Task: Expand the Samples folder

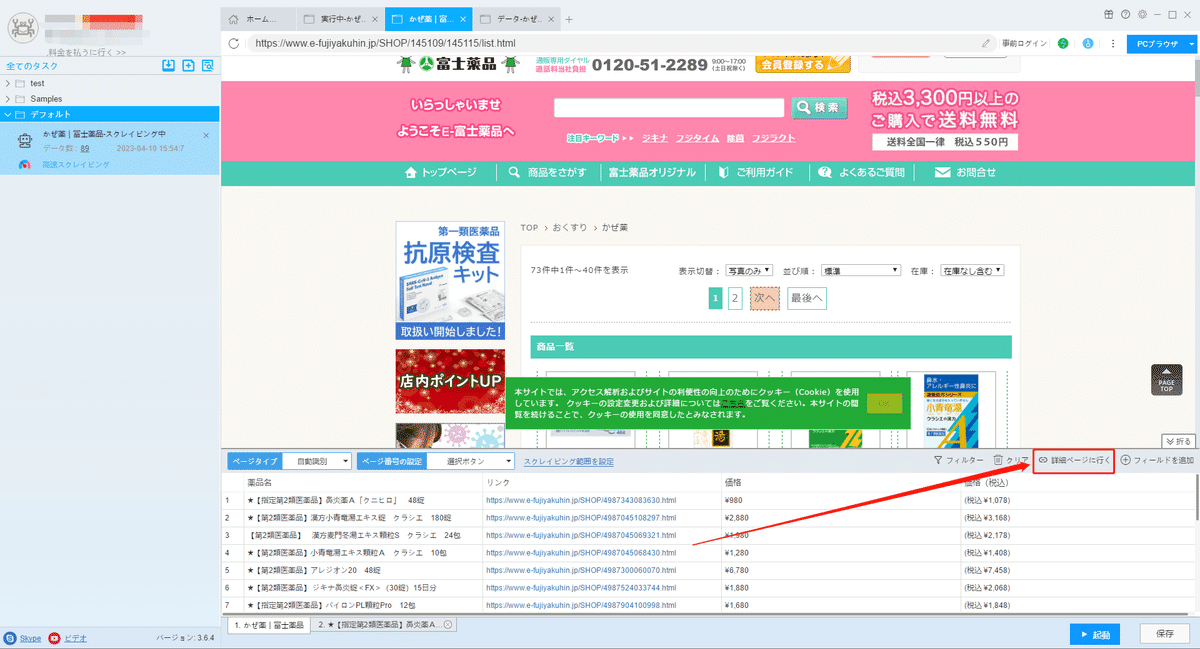Action: tap(8, 99)
